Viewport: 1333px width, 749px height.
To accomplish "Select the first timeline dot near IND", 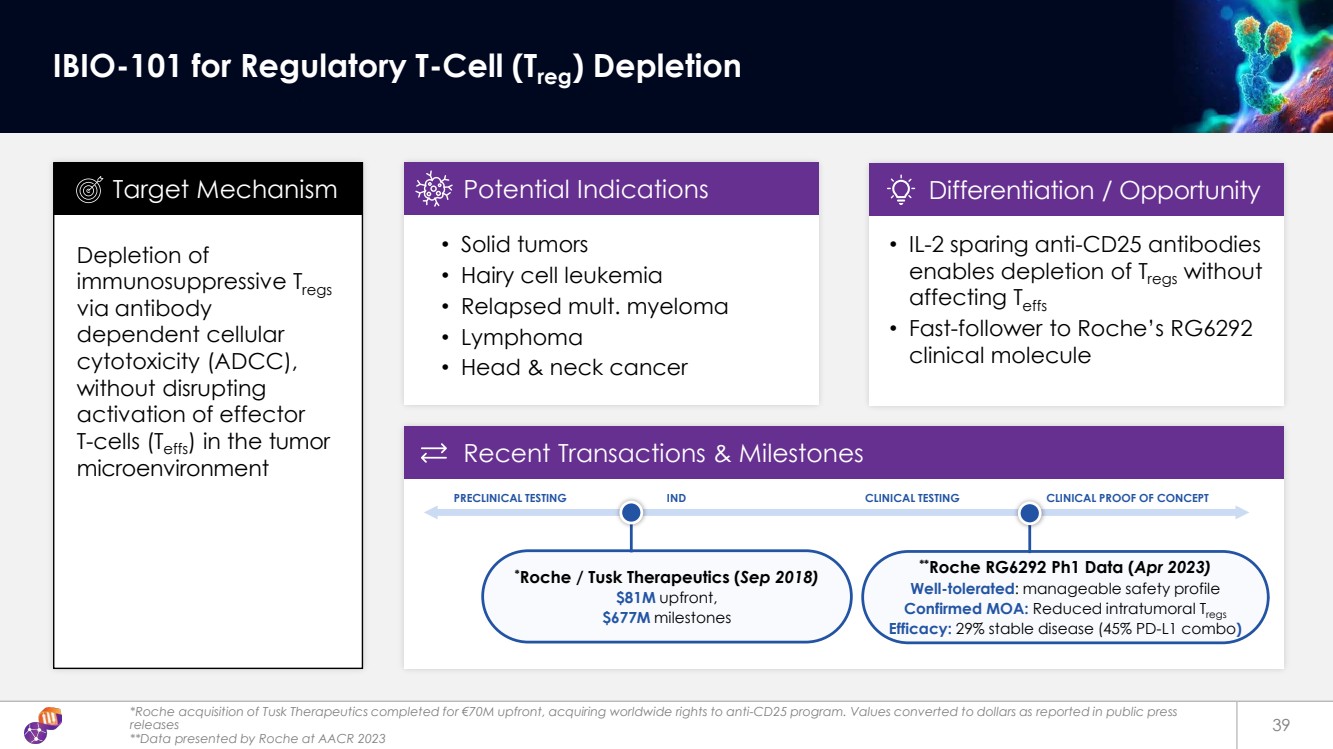I will pos(631,513).
